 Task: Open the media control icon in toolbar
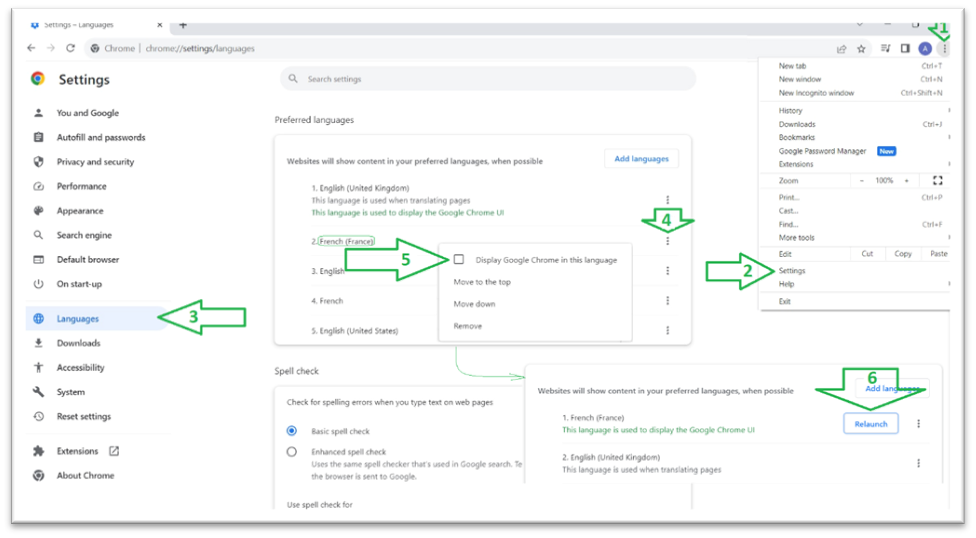point(885,49)
